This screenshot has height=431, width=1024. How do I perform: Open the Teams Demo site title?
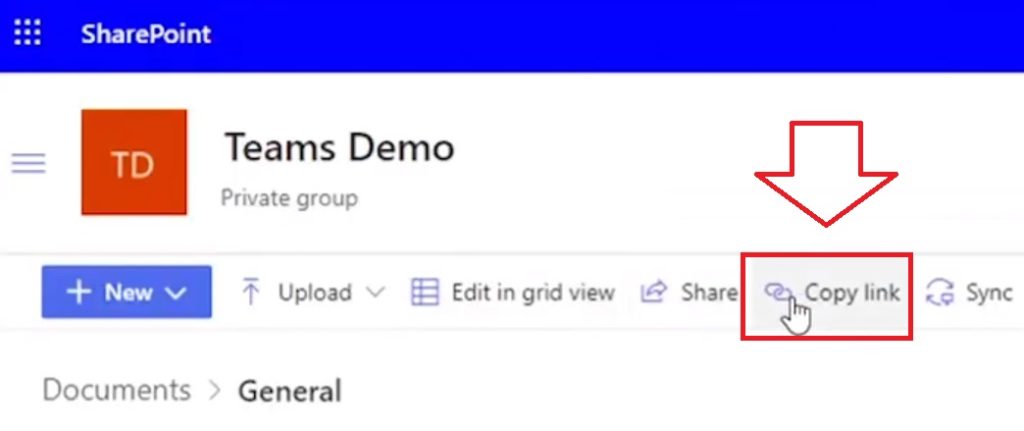pos(339,147)
